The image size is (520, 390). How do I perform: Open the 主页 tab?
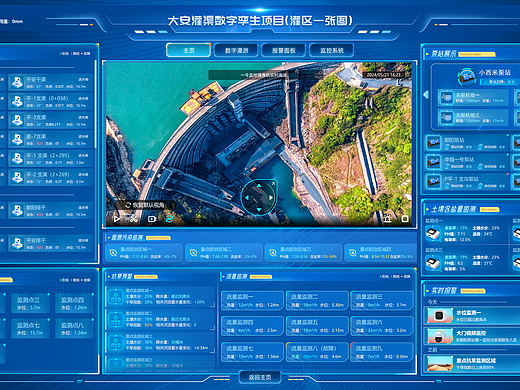(x=188, y=50)
